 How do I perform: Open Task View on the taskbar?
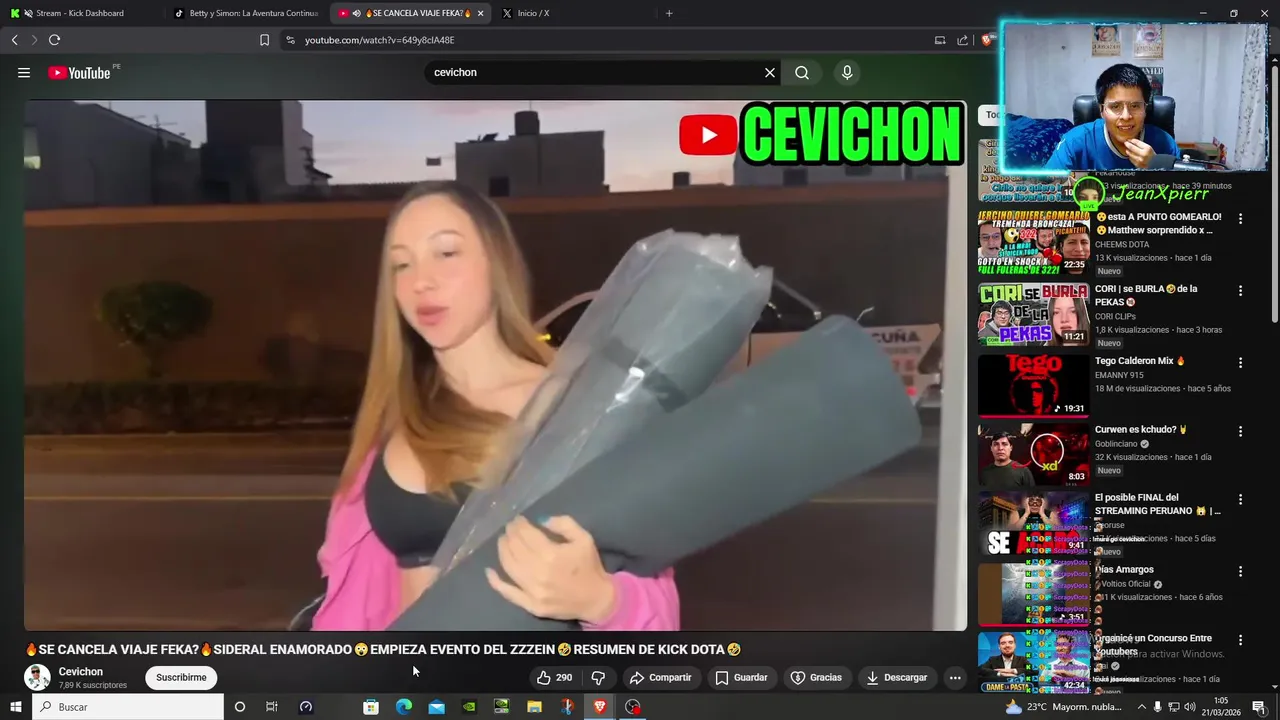(x=271, y=707)
